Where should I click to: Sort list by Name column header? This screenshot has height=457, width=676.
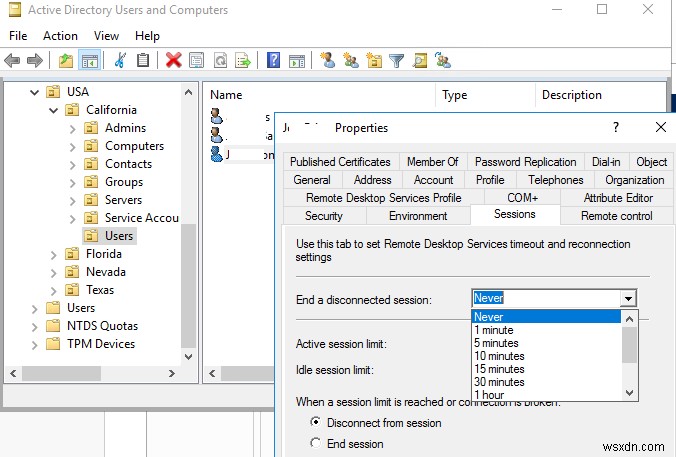319,95
